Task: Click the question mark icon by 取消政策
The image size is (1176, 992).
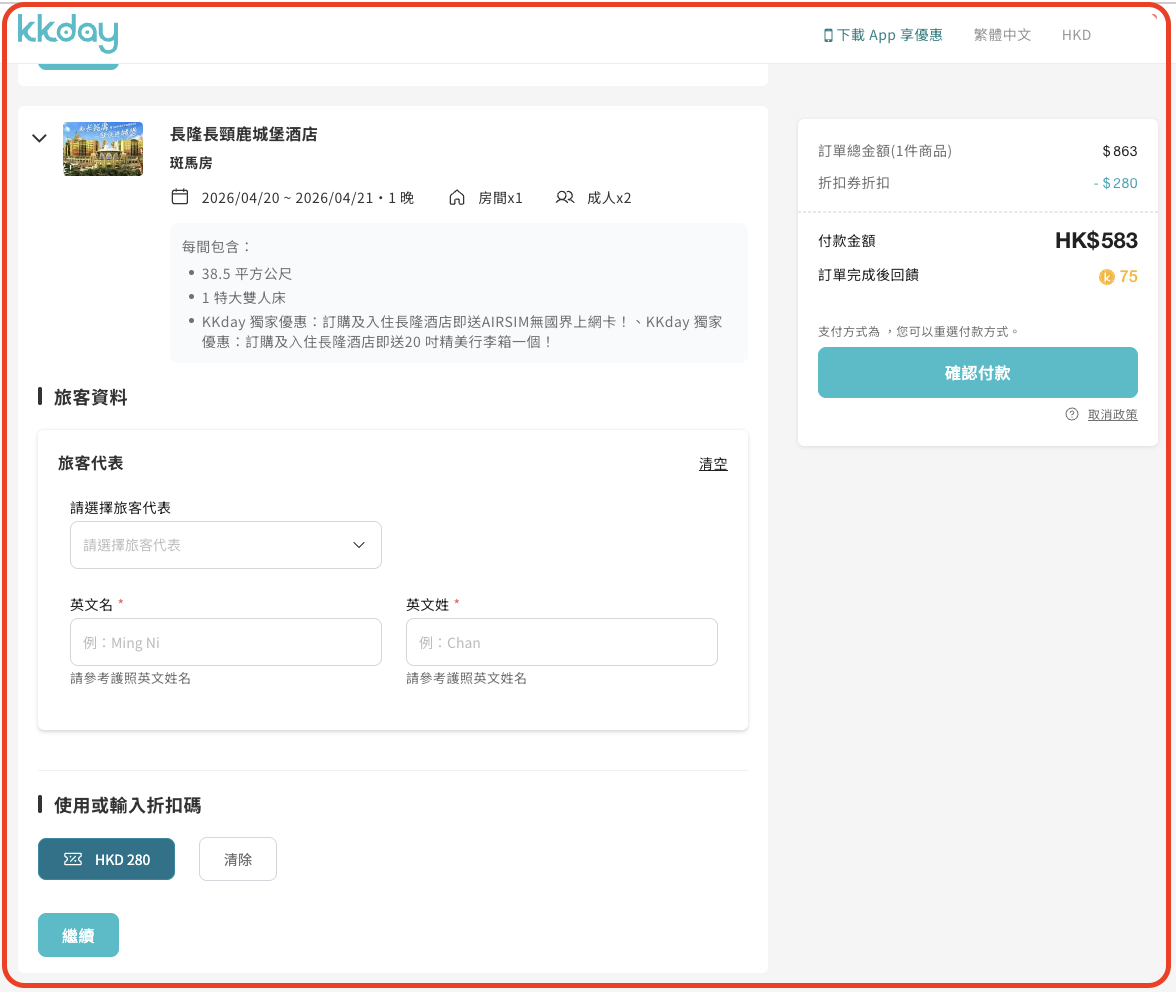Action: pos(1072,414)
